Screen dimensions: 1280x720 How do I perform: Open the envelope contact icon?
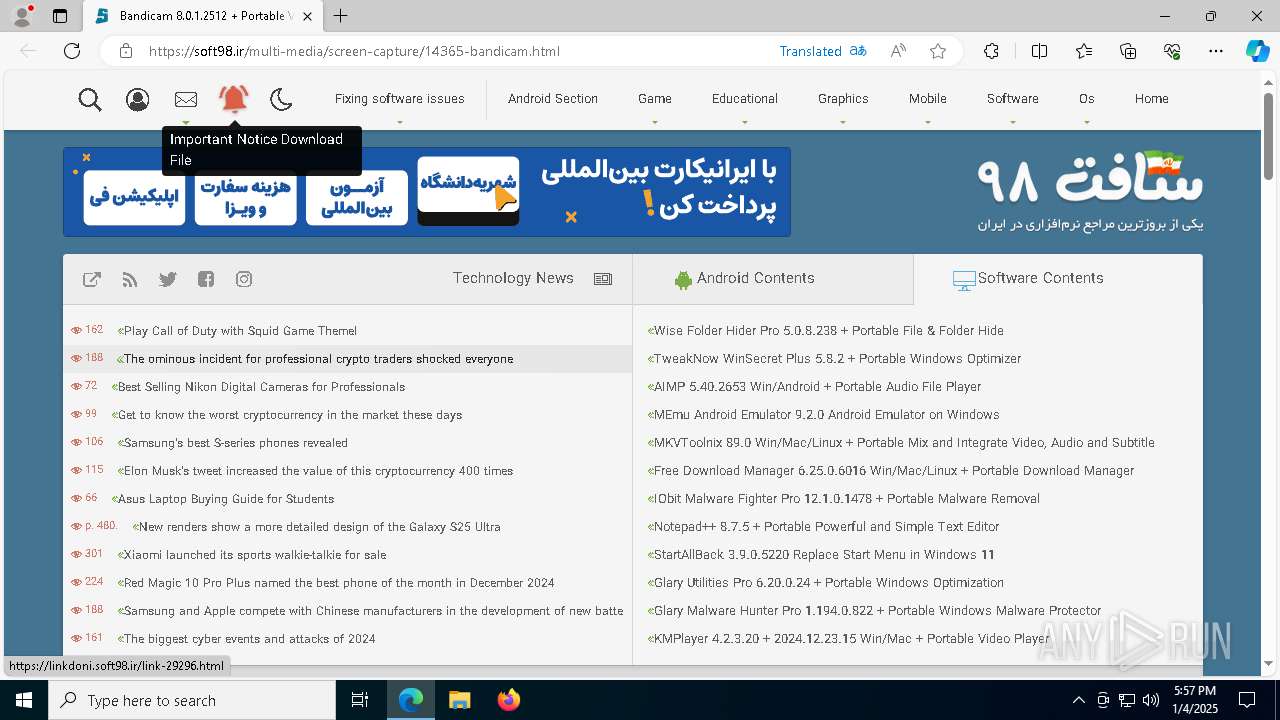186,99
